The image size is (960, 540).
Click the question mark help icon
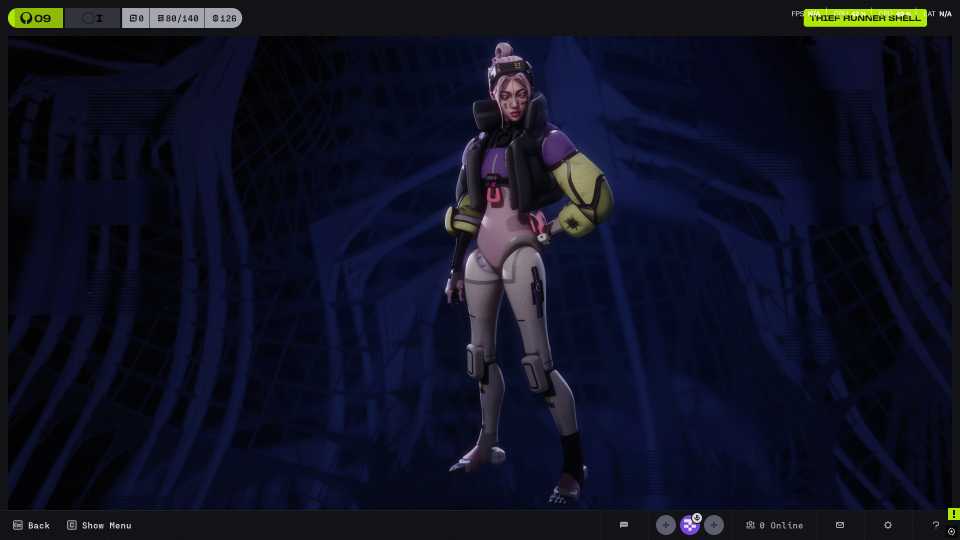click(x=936, y=525)
